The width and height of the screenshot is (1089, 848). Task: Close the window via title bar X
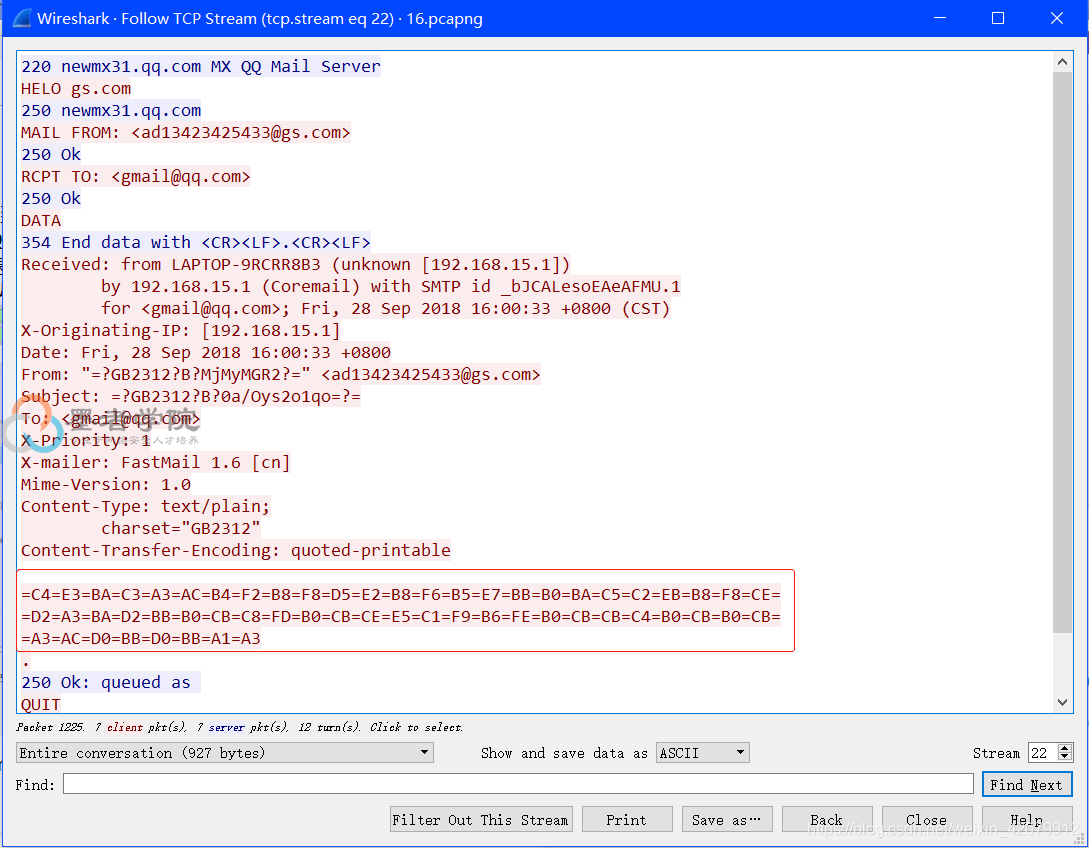1056,18
